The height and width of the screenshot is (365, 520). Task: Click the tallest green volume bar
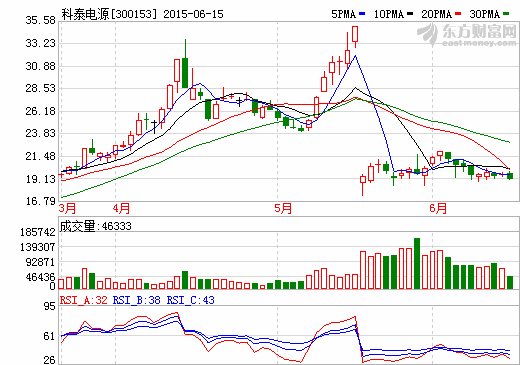pyautogui.click(x=417, y=263)
